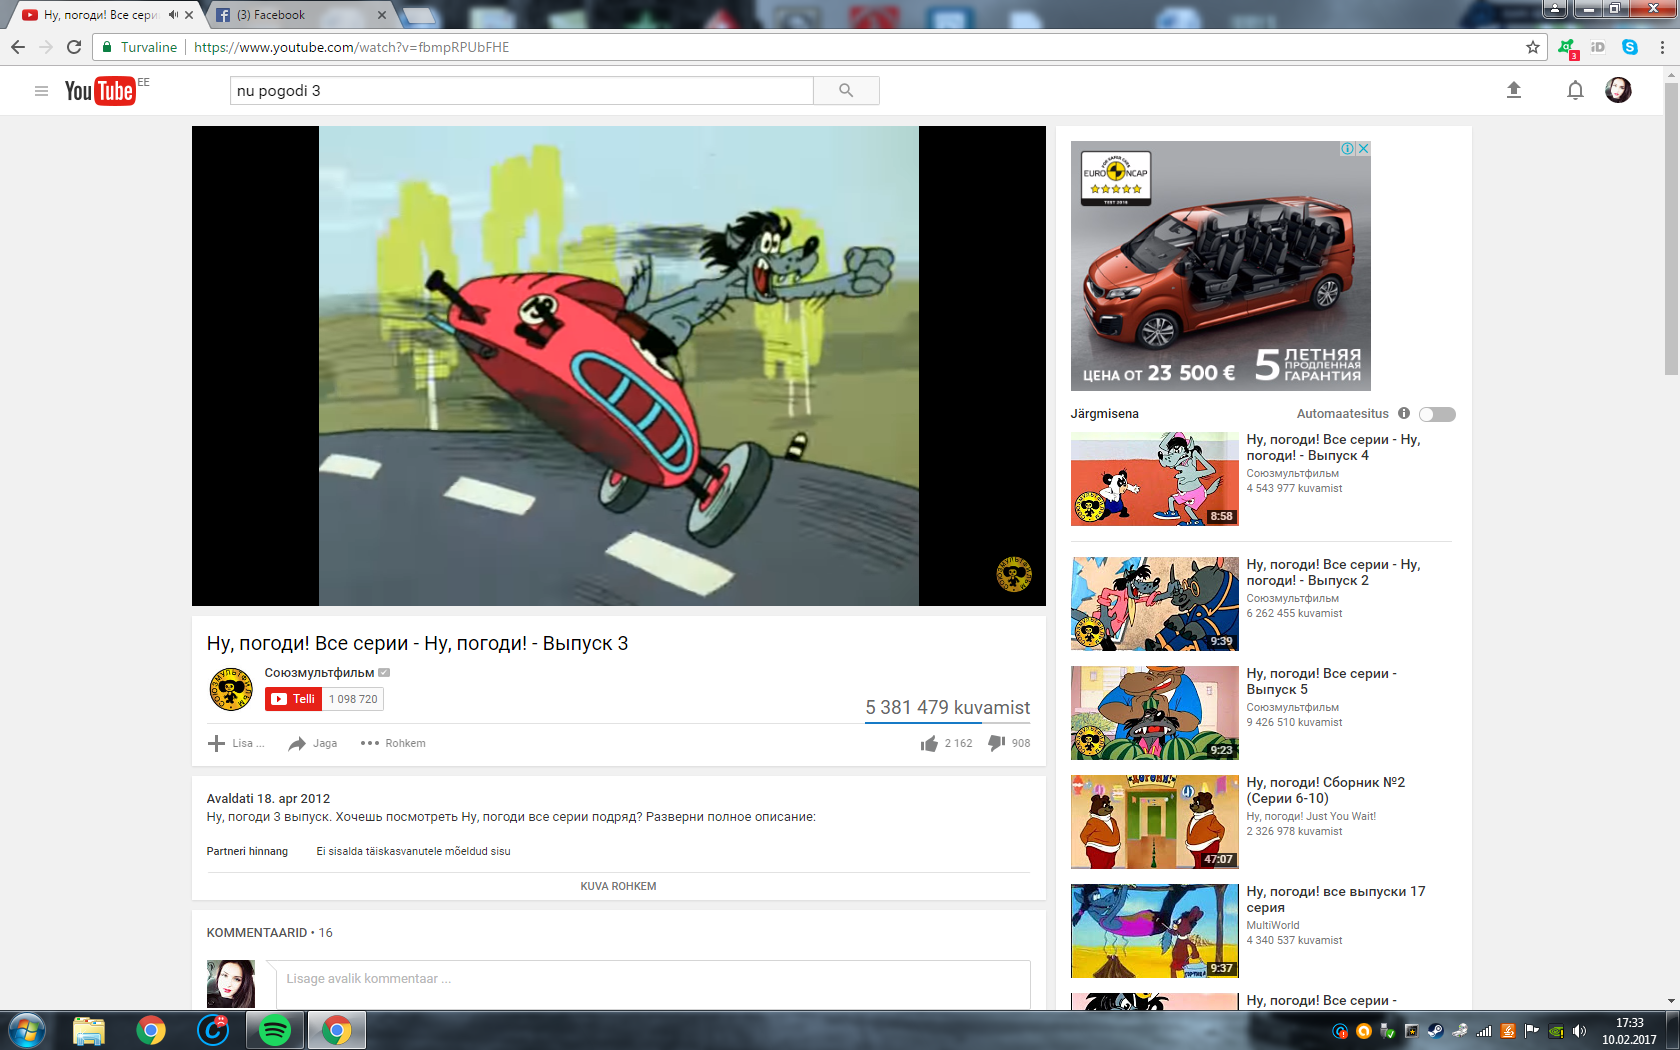Close the car advertisement X icon
The width and height of the screenshot is (1680, 1050).
click(1363, 148)
